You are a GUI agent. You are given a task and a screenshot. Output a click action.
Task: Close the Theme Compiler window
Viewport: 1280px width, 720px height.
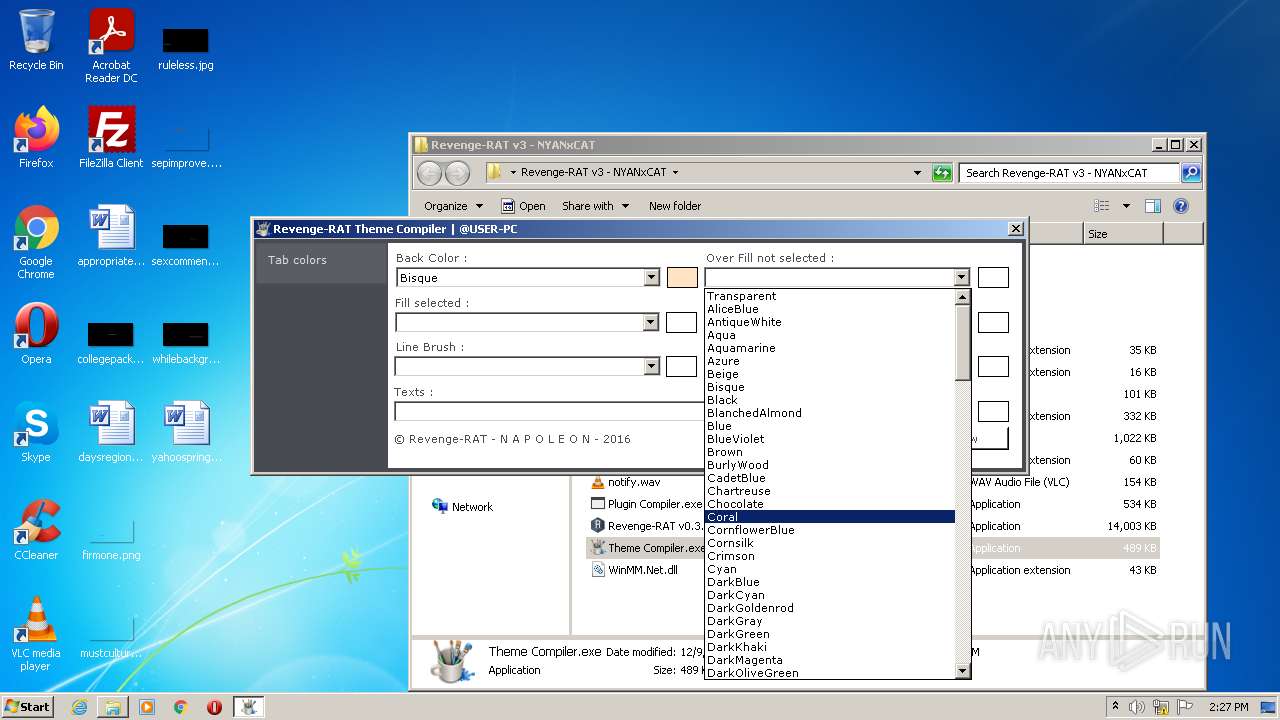1015,229
